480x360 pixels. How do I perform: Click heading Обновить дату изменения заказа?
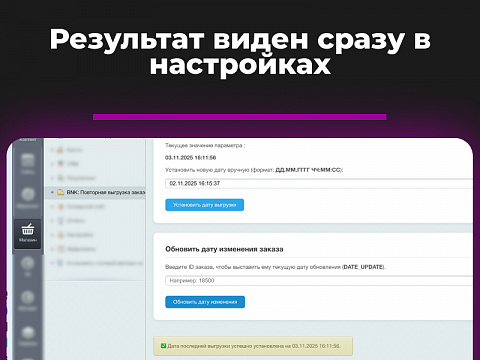(x=224, y=249)
